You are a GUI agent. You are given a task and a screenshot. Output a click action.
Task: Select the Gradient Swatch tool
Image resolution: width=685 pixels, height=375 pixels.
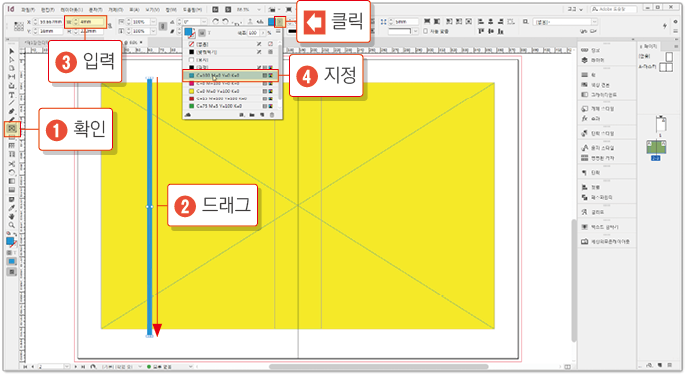point(12,181)
